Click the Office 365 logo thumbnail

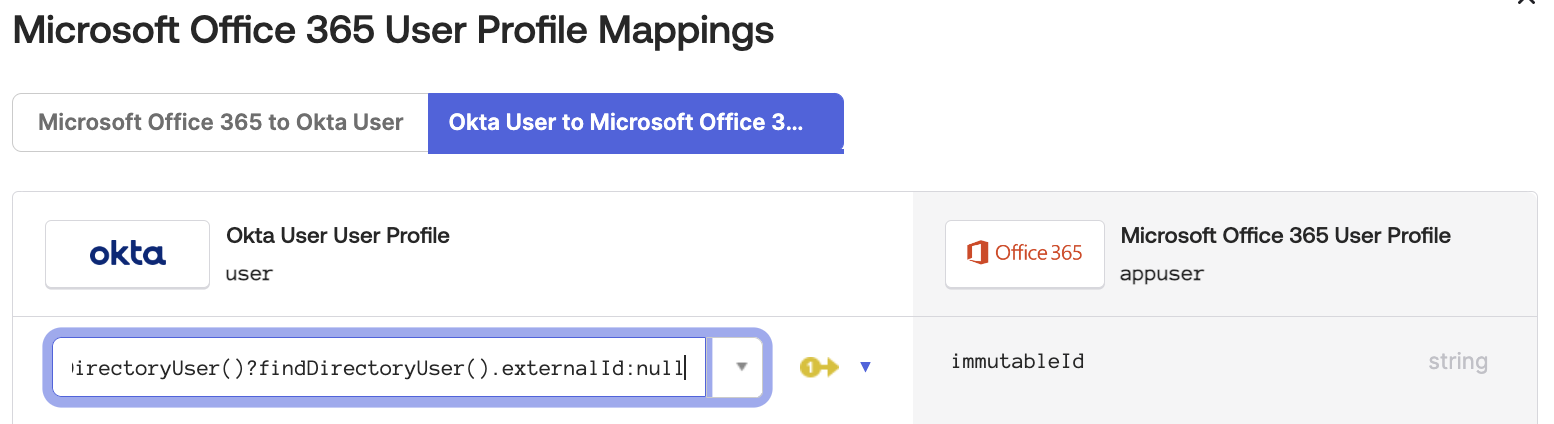[x=1024, y=254]
